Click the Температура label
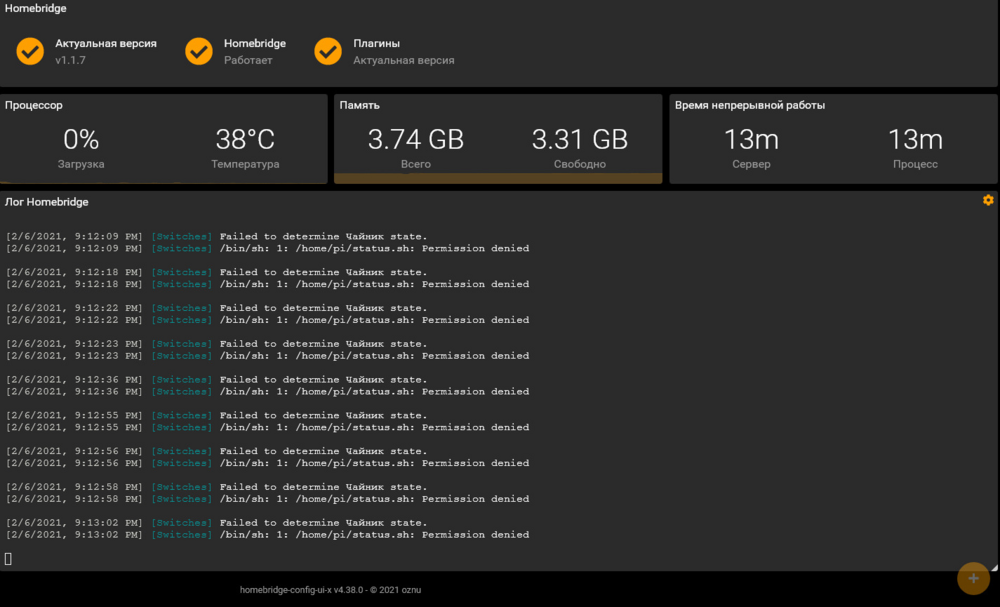The height and width of the screenshot is (607, 1000). click(245, 164)
